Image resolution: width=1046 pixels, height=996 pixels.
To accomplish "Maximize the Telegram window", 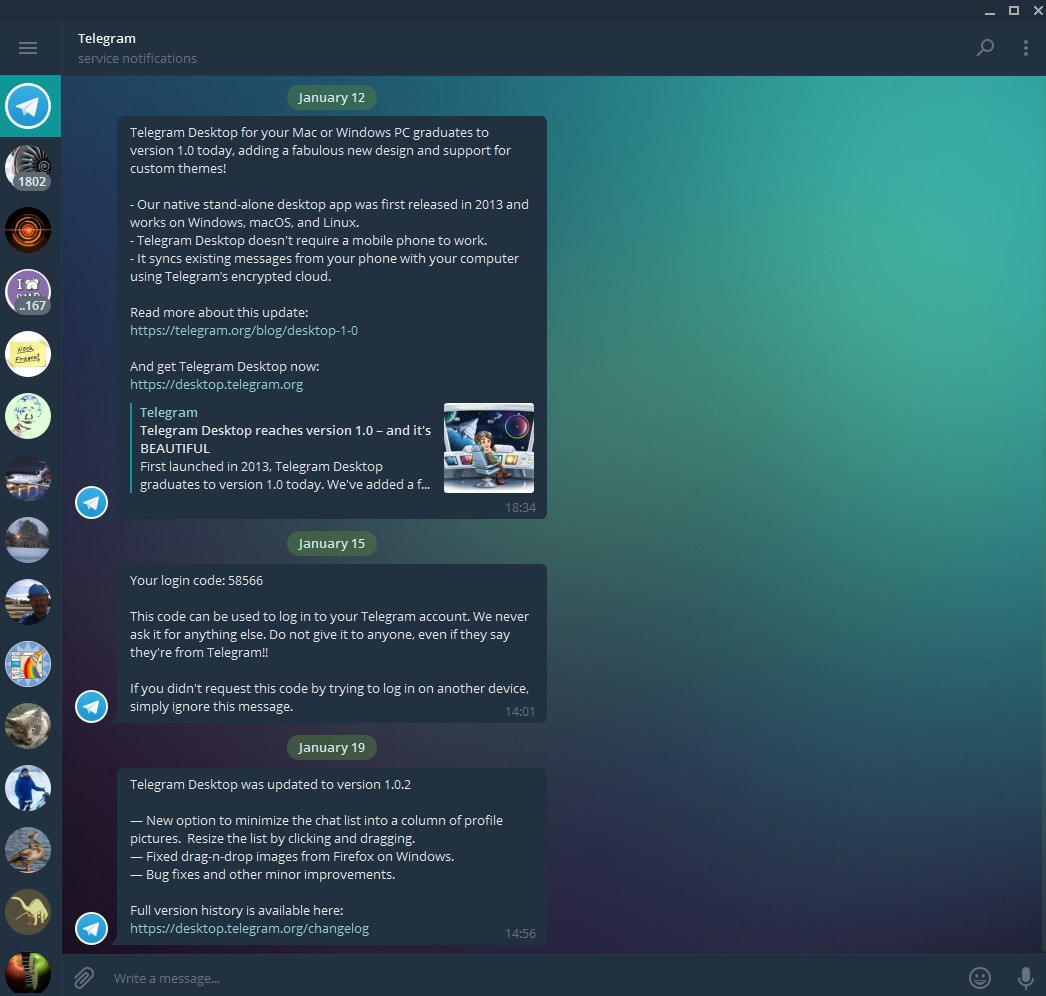I will click(1013, 10).
